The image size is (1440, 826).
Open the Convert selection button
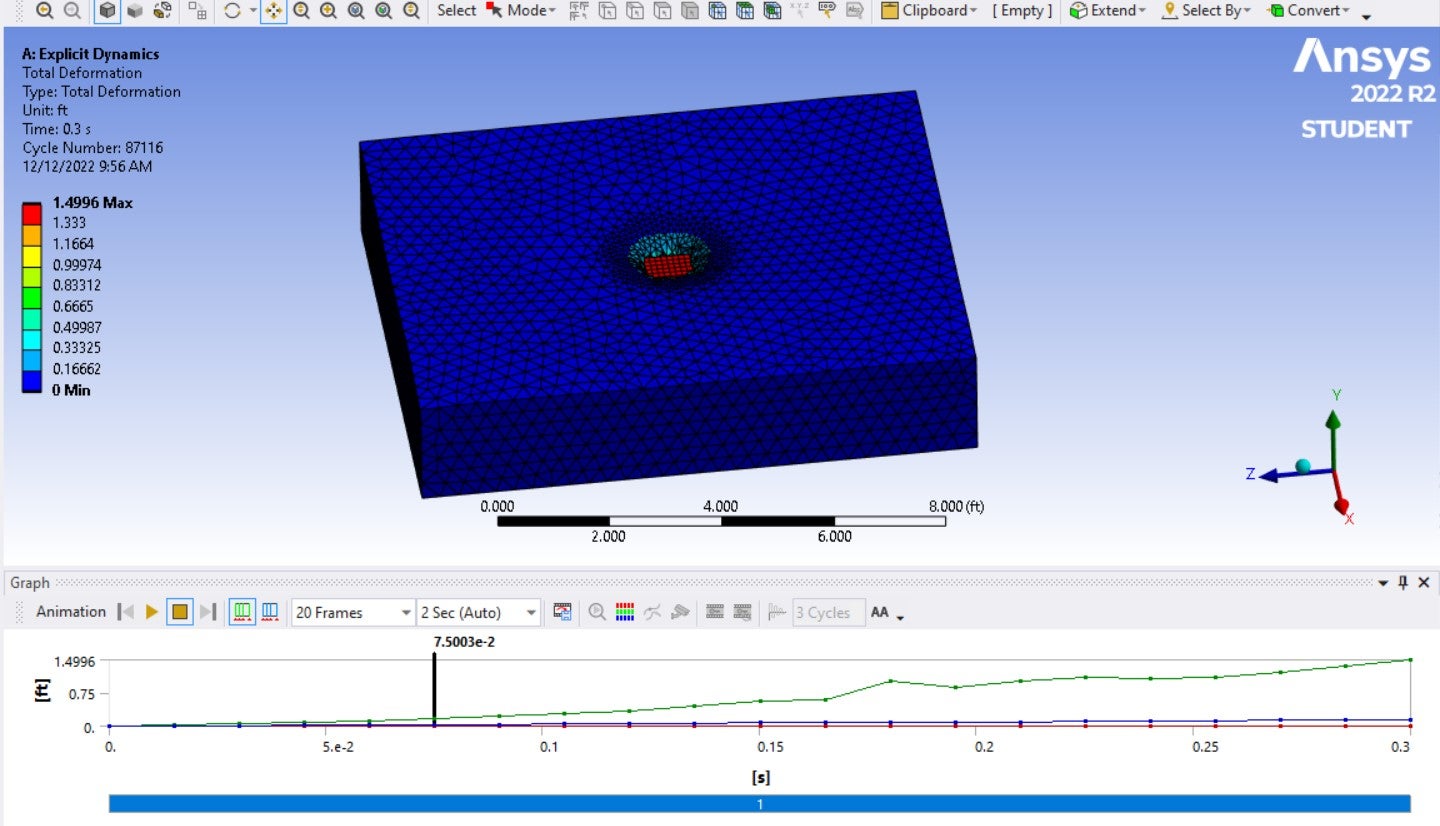pos(1309,11)
